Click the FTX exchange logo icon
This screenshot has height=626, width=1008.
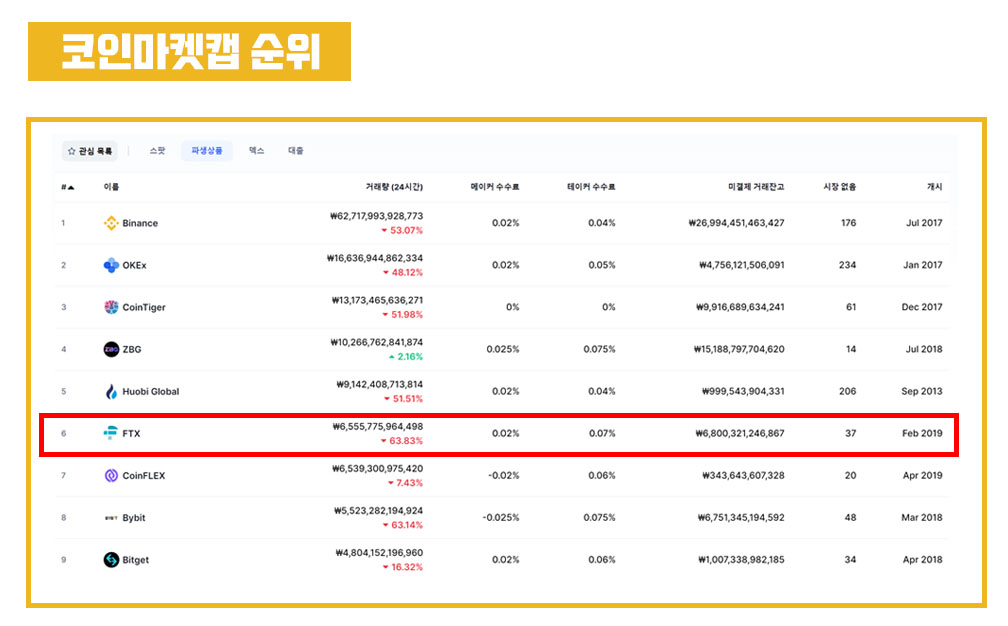click(111, 433)
